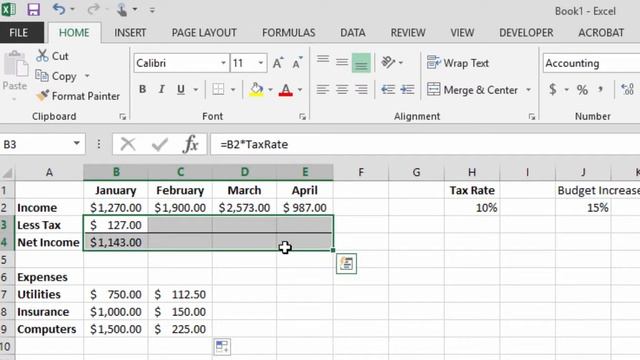Image resolution: width=640 pixels, height=360 pixels.
Task: Switch to the DATA tab
Action: 353,33
